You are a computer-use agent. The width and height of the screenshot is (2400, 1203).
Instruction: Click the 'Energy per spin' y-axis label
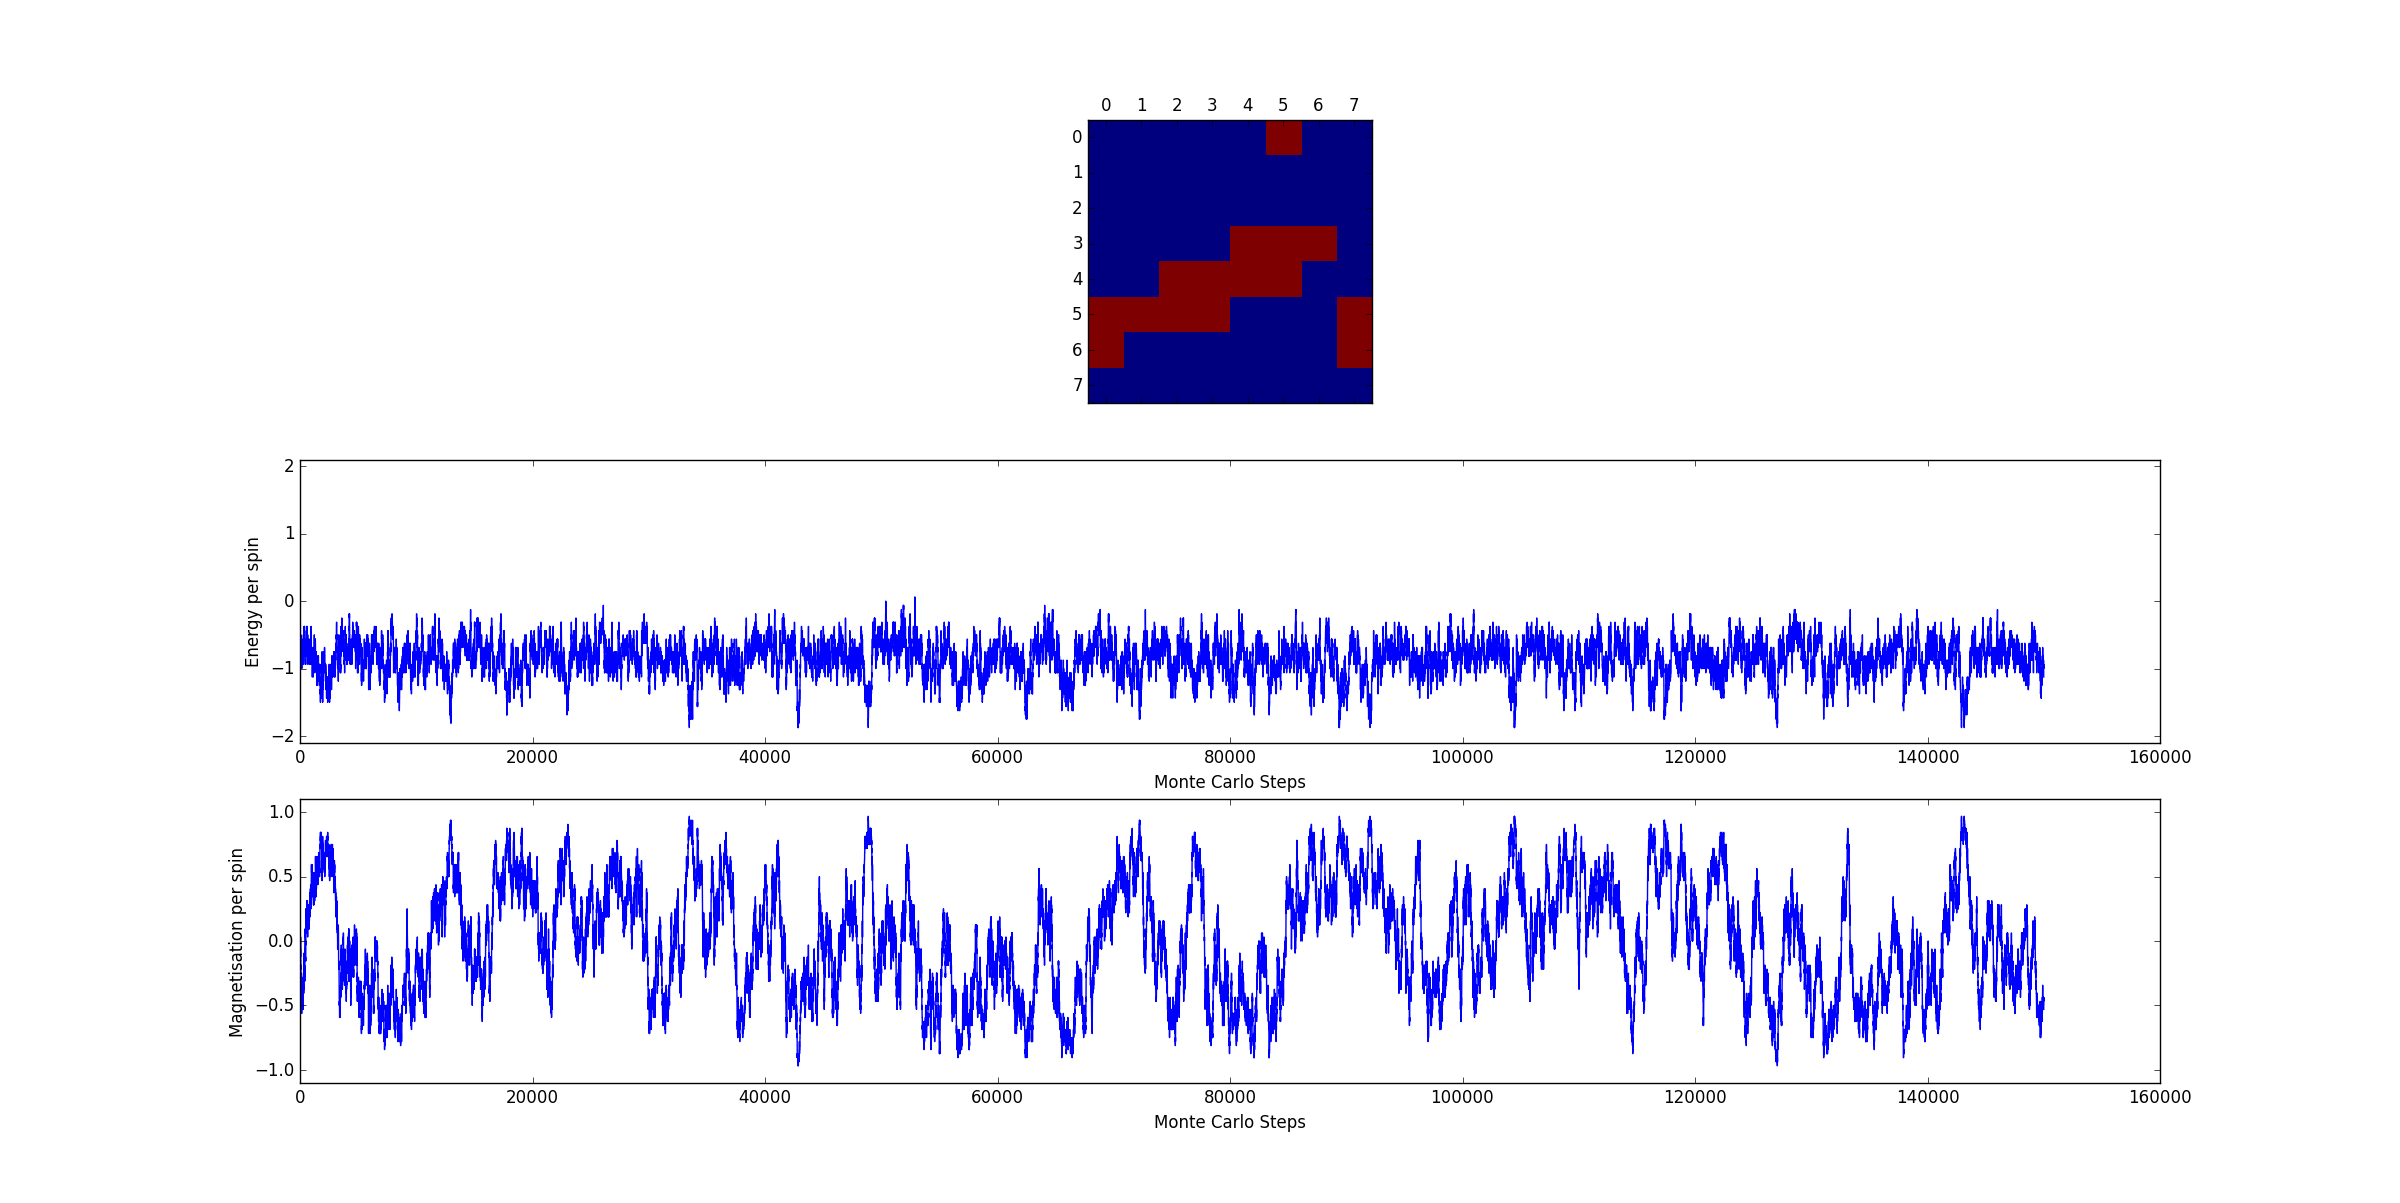pyautogui.click(x=253, y=602)
